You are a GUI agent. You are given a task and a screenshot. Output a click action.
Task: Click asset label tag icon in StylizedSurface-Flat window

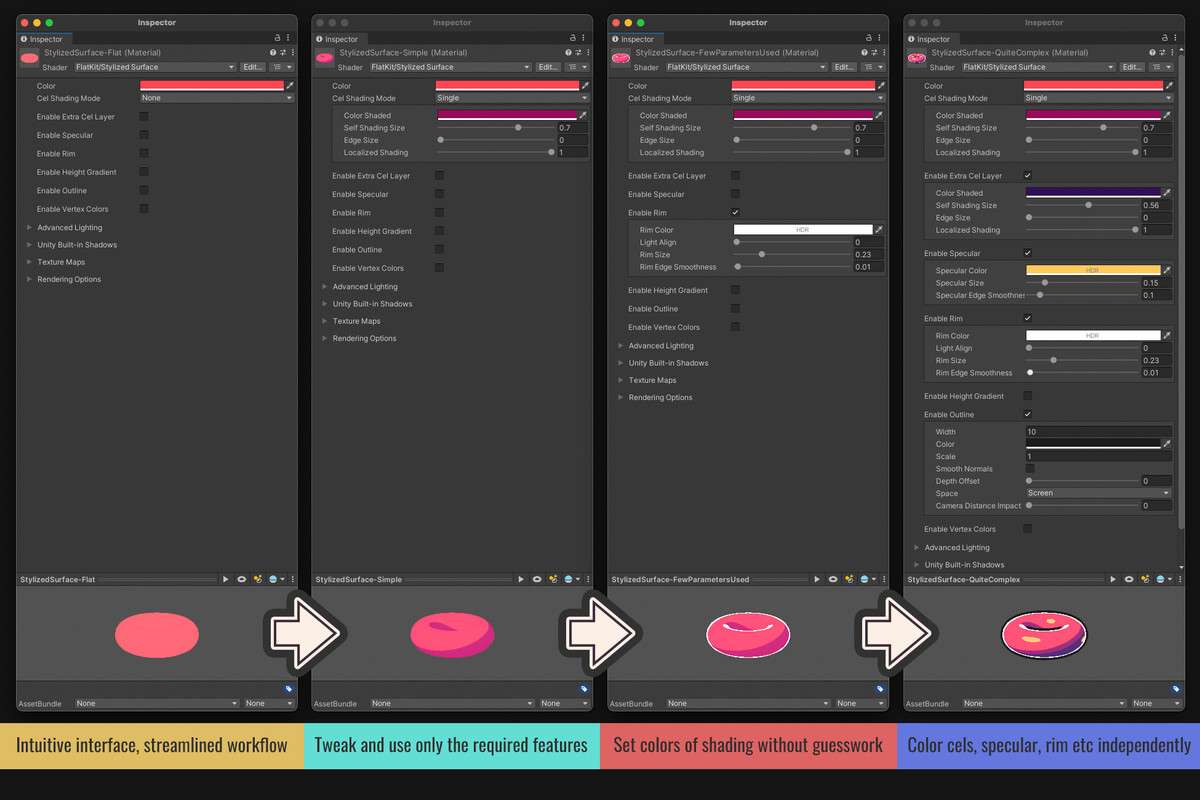pos(289,689)
